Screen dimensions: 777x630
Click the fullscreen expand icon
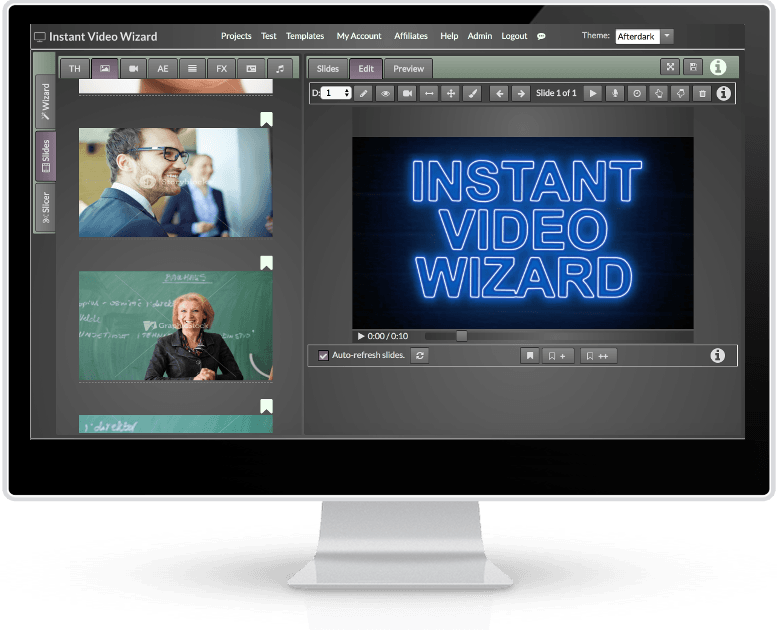point(670,67)
